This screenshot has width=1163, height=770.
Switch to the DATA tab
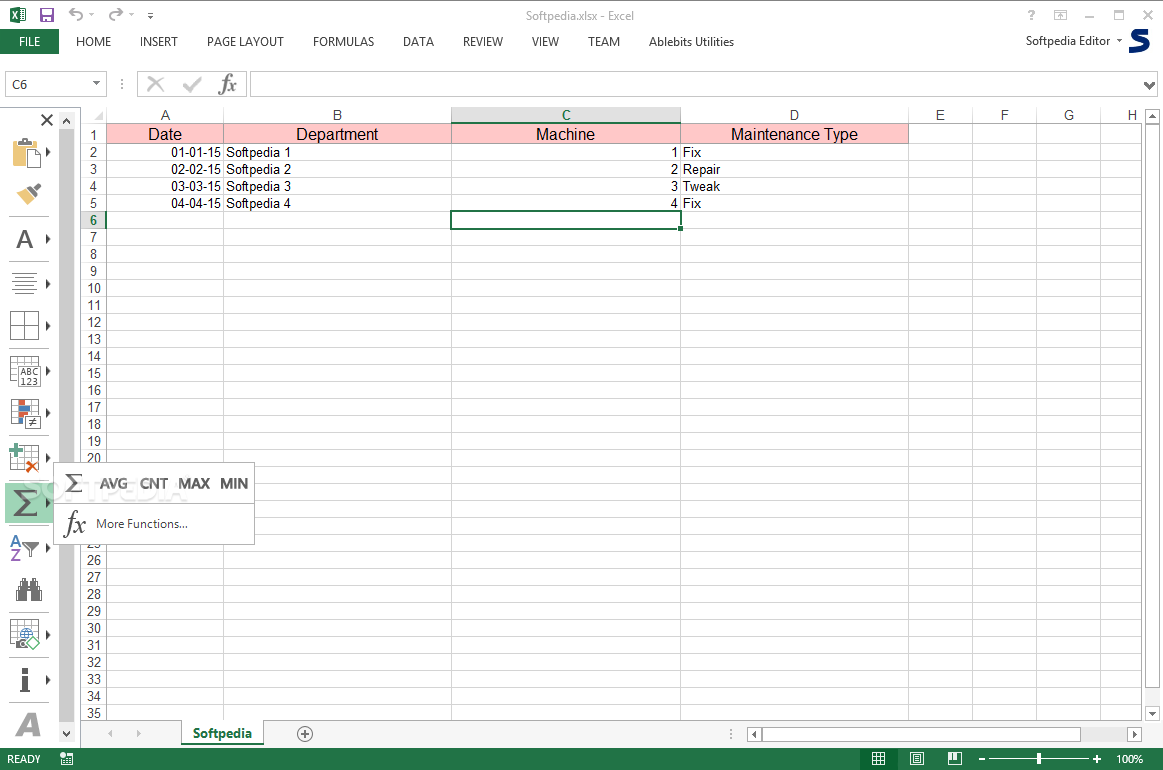[418, 42]
